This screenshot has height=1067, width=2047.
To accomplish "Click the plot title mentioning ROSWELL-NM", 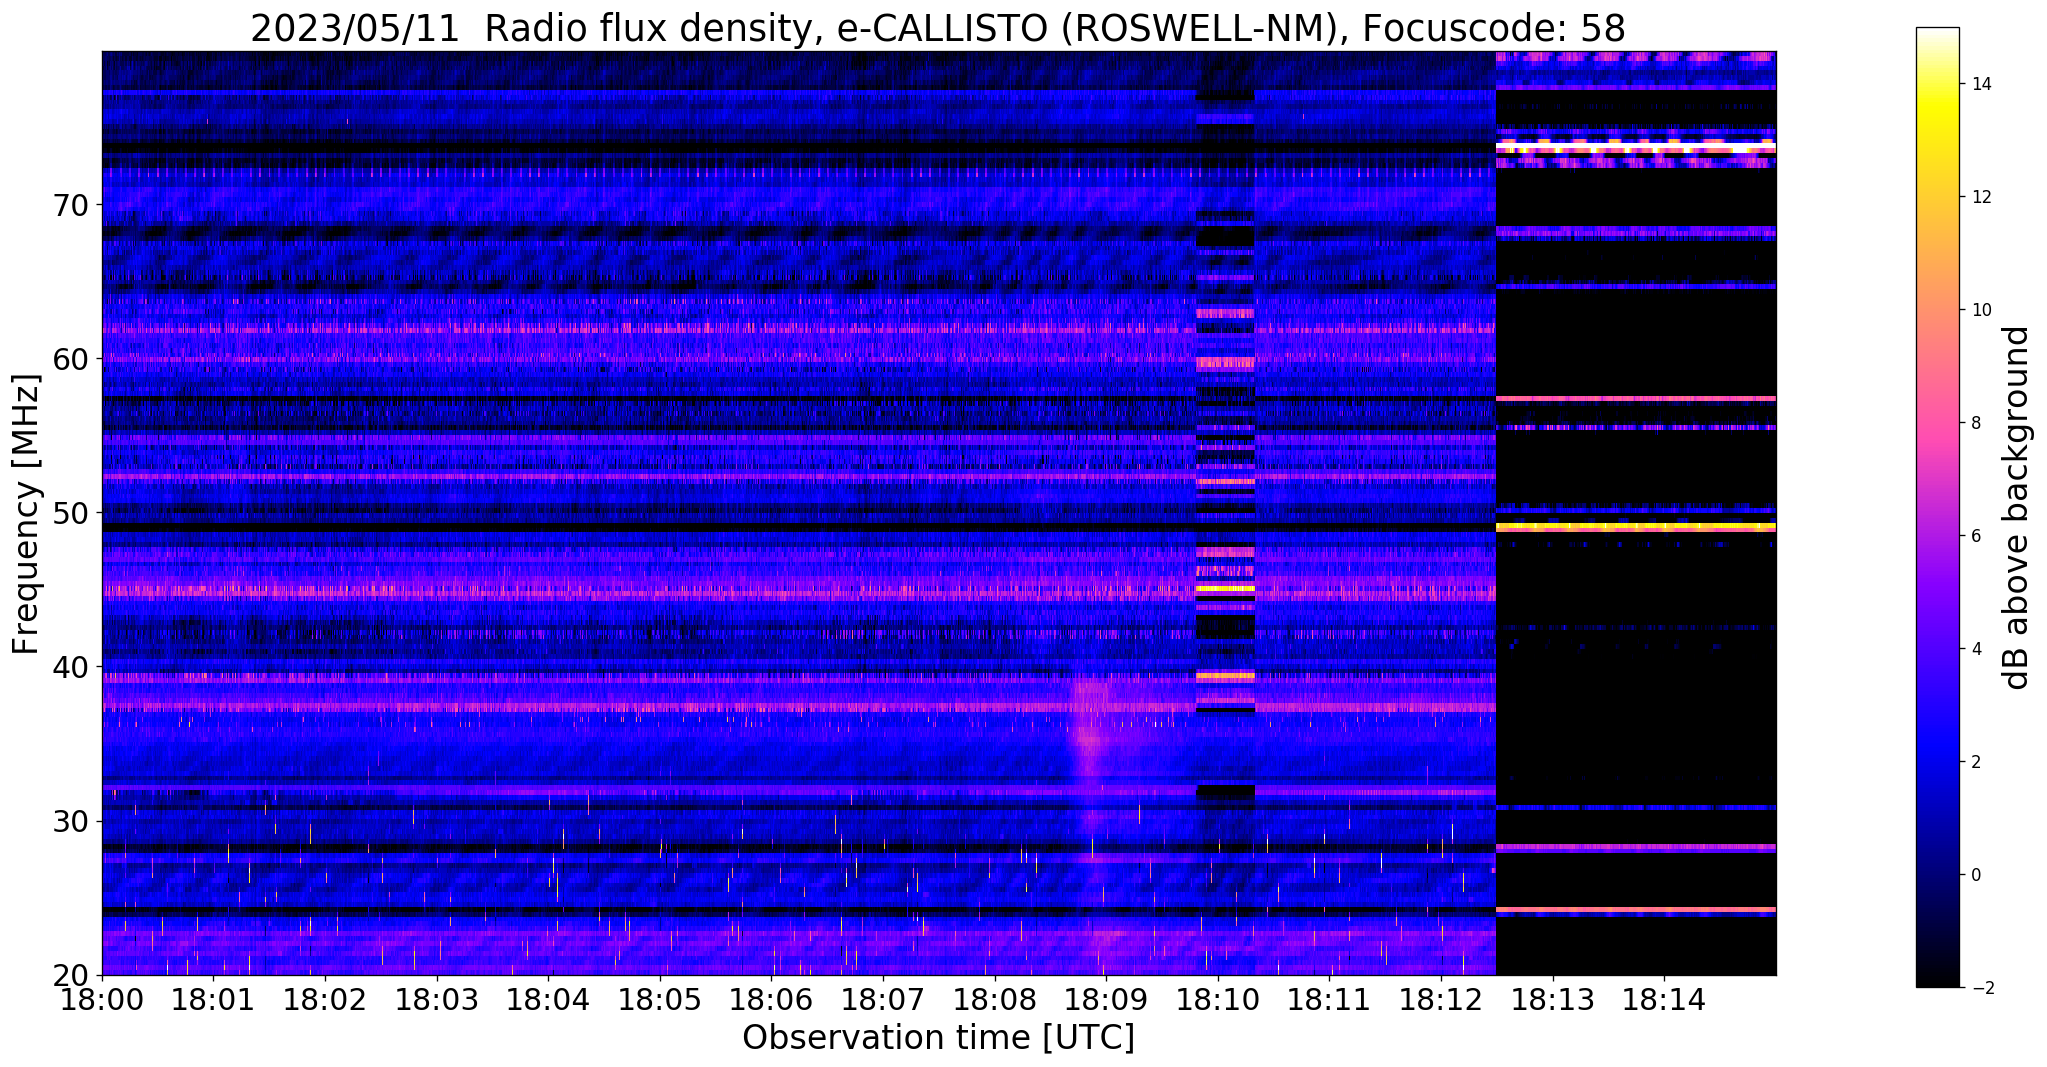I will pyautogui.click(x=938, y=28).
